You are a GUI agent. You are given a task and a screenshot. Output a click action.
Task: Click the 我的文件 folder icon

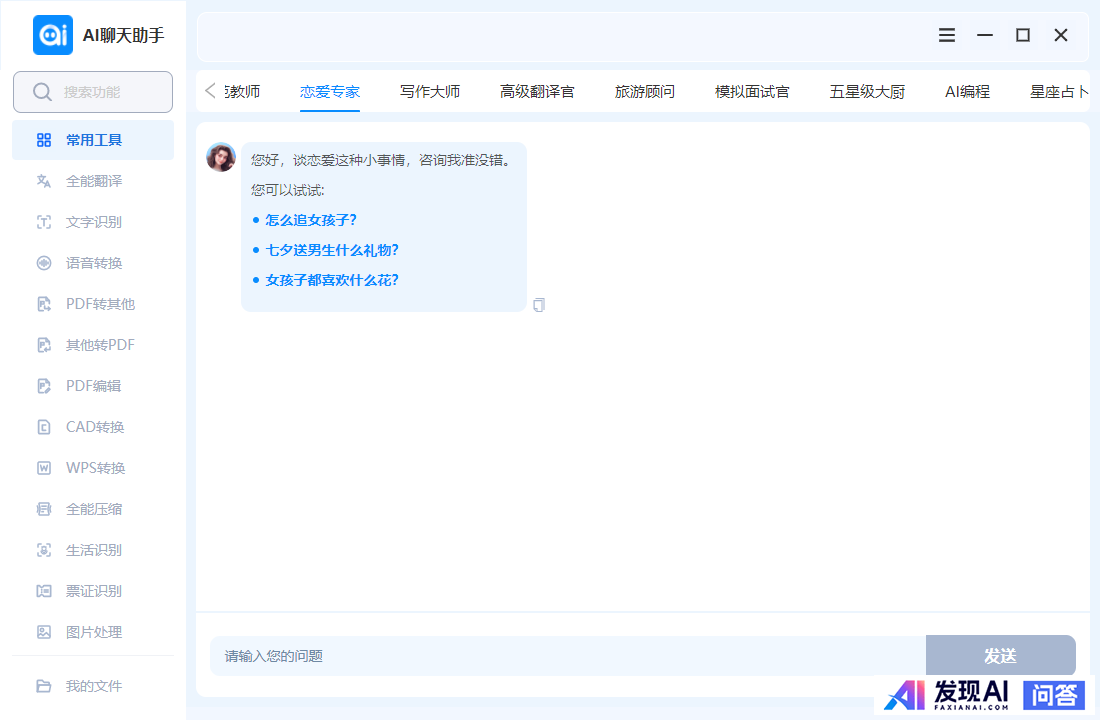tap(43, 686)
